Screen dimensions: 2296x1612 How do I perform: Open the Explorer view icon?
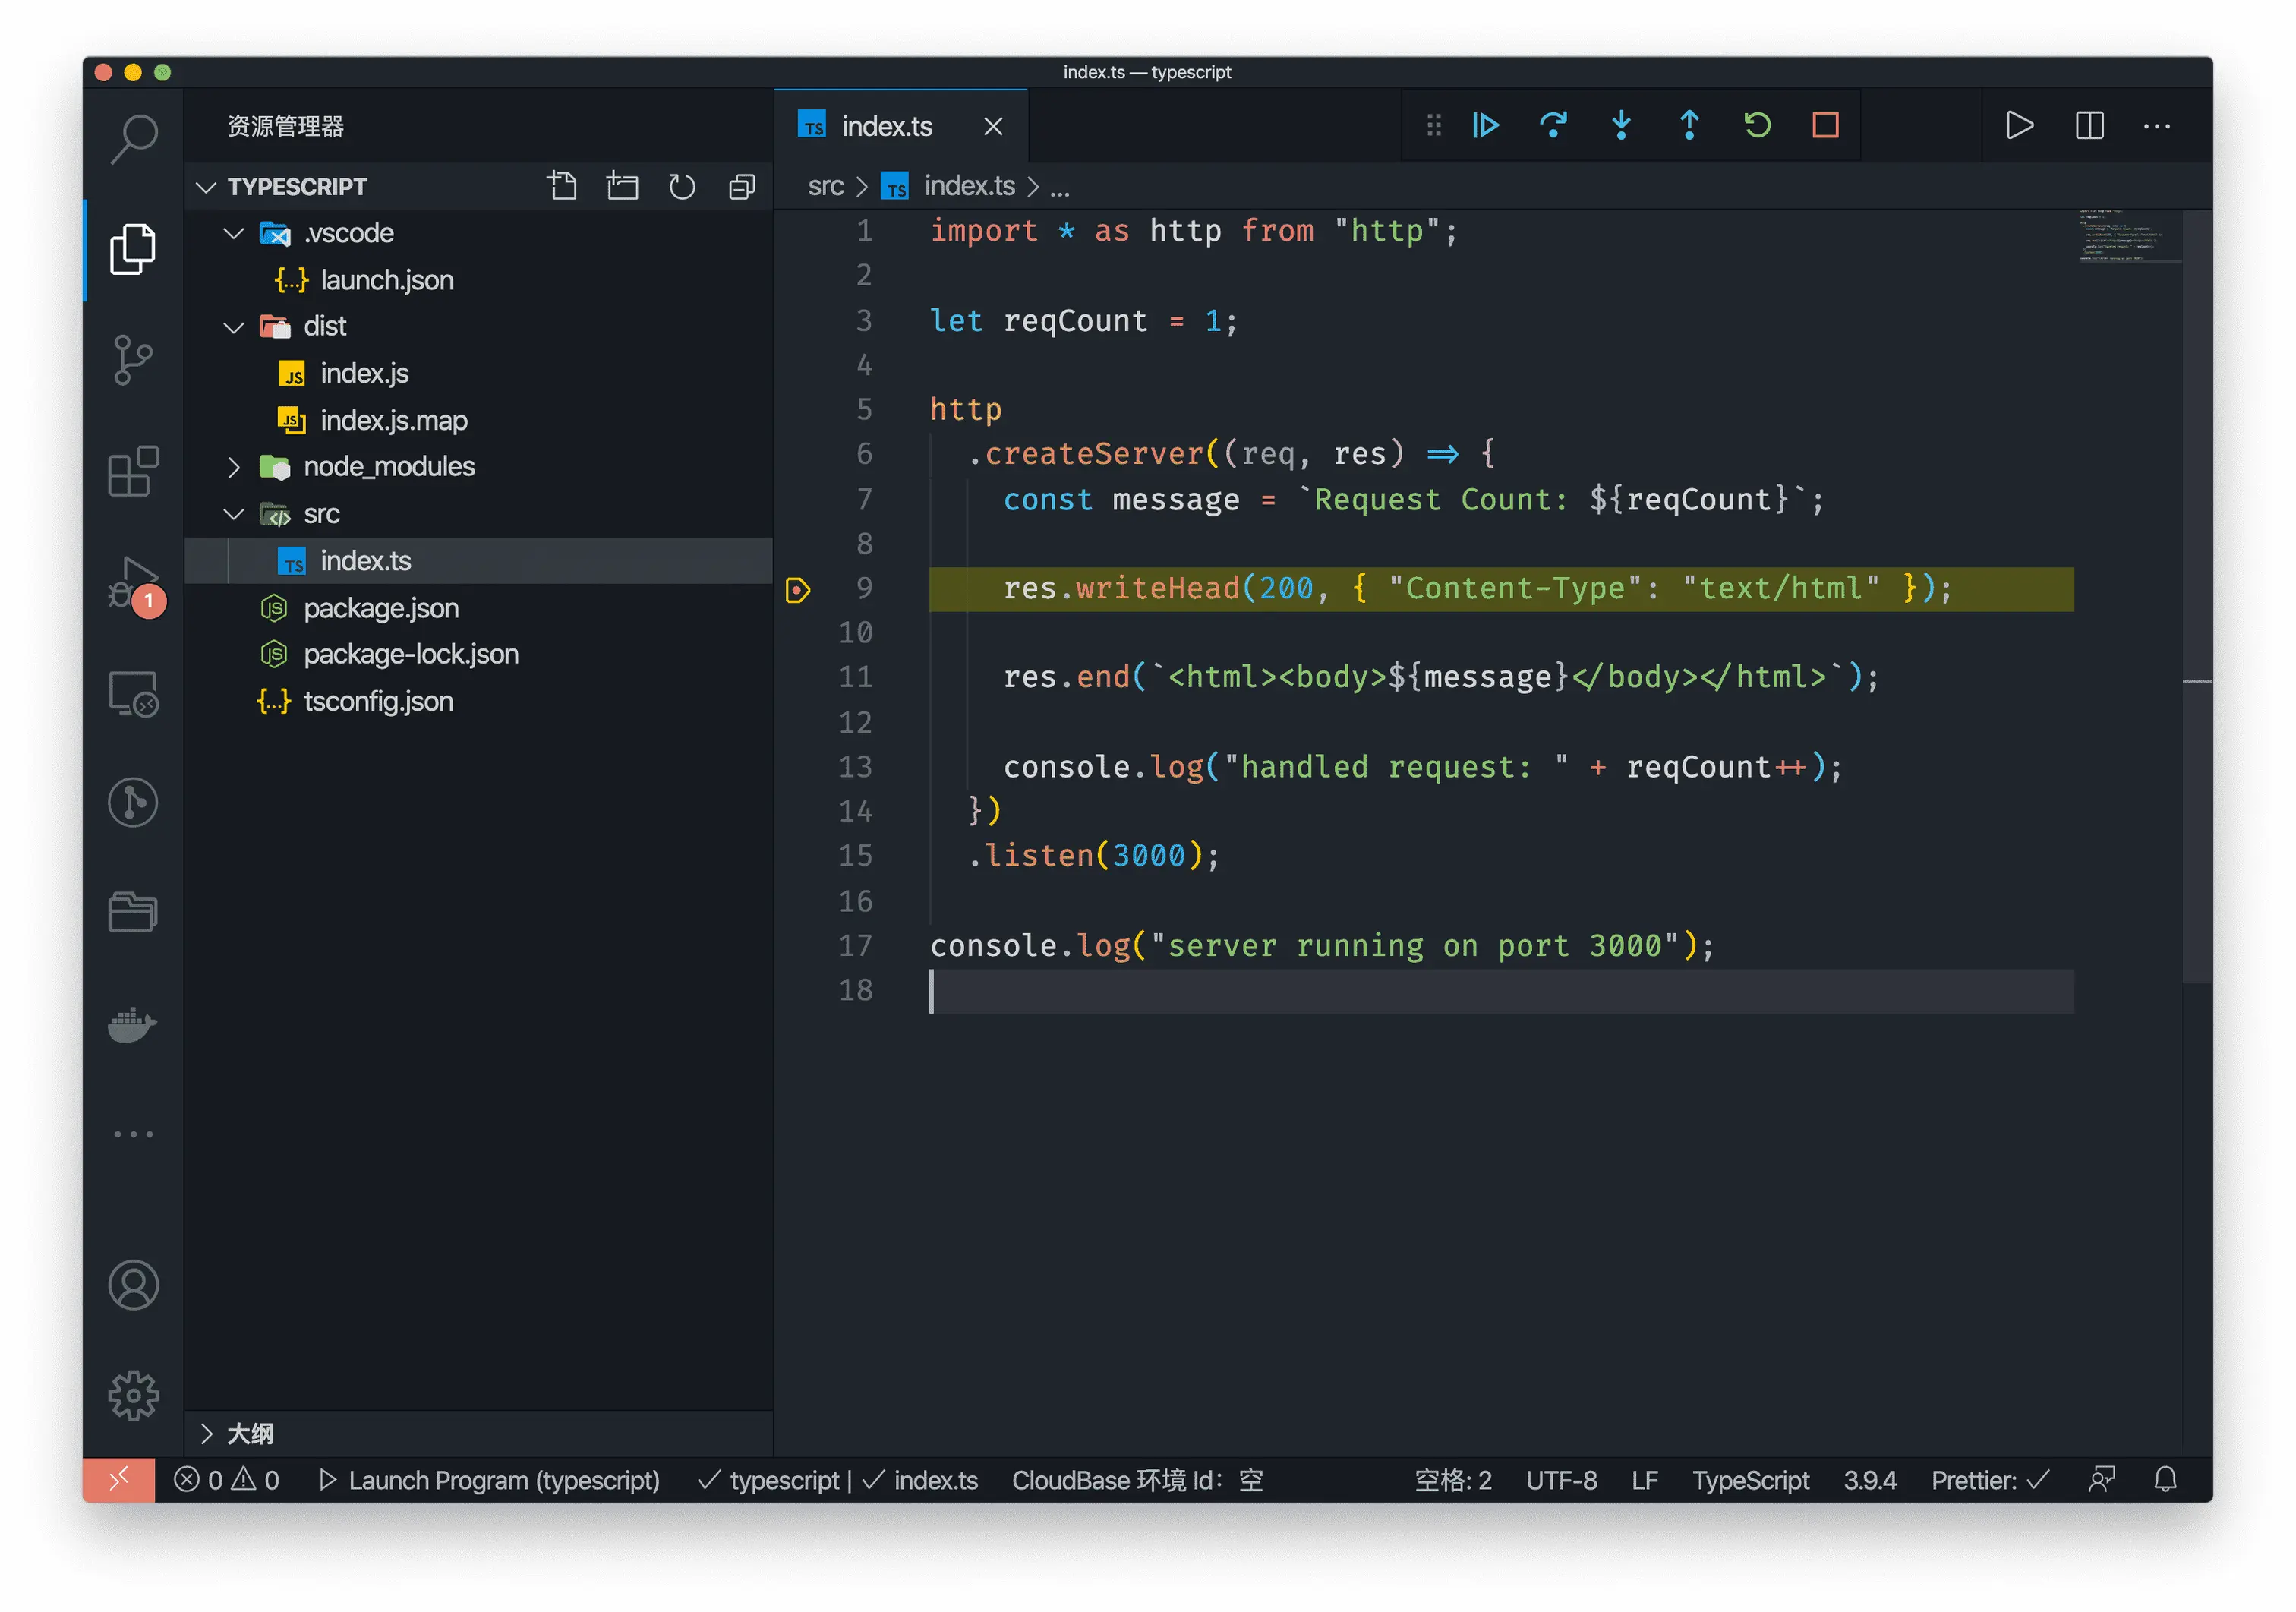(x=133, y=249)
